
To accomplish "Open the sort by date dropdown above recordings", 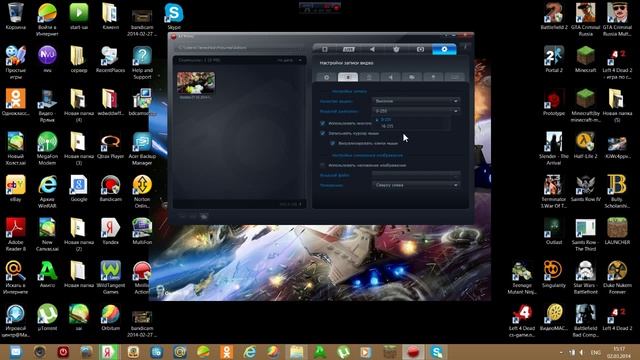I will point(290,60).
